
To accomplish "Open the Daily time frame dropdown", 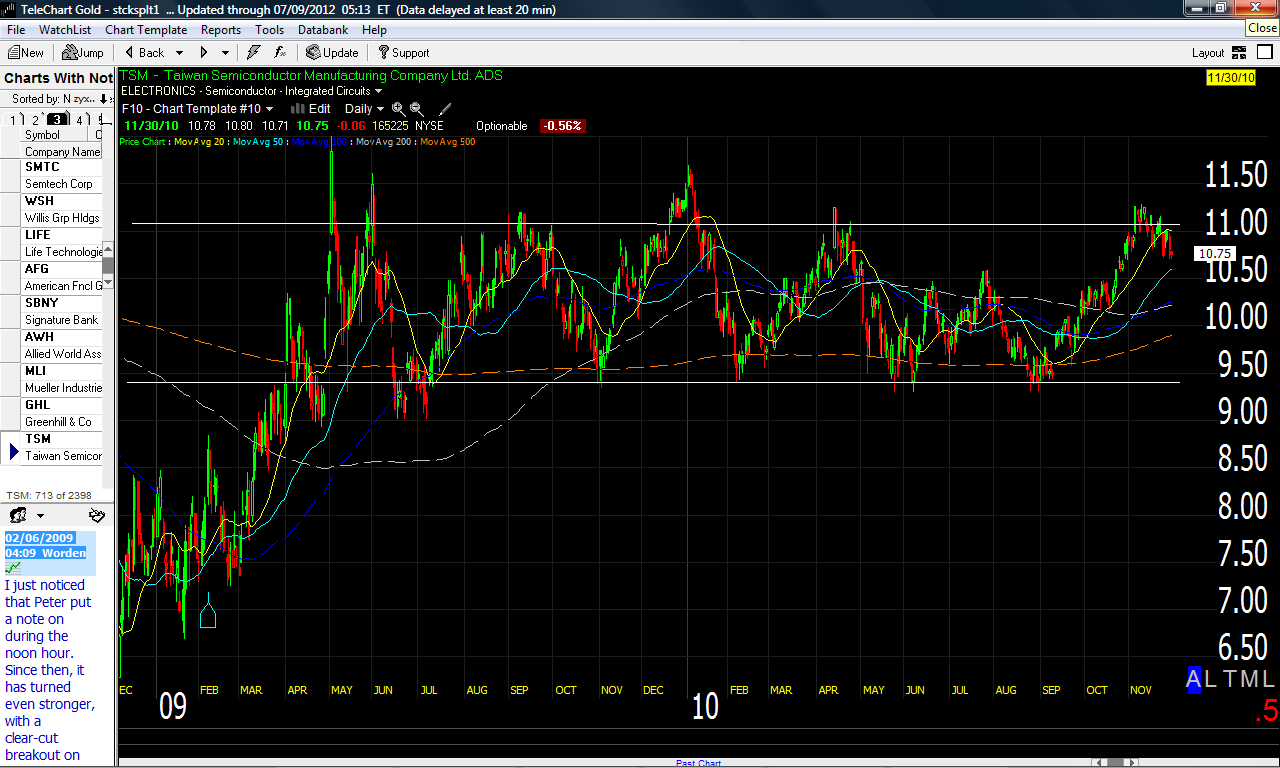I will pos(380,109).
